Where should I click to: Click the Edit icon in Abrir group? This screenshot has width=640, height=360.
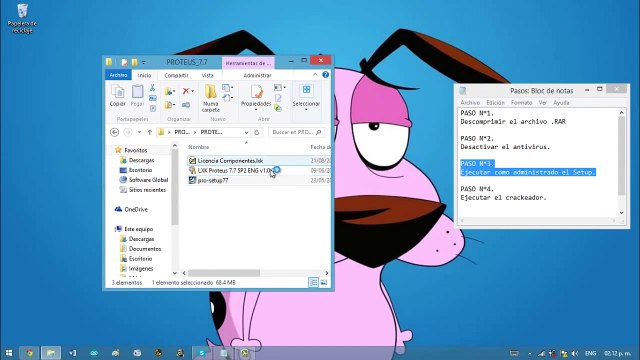[x=278, y=98]
